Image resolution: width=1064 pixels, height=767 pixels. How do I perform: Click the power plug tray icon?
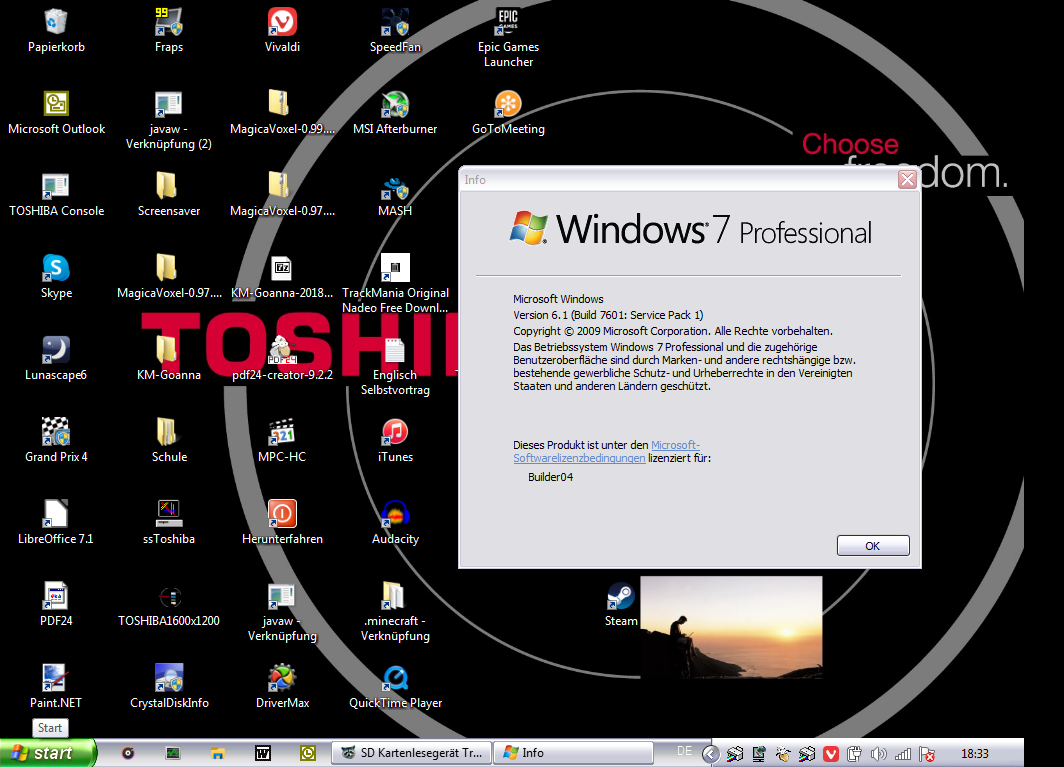click(x=854, y=753)
